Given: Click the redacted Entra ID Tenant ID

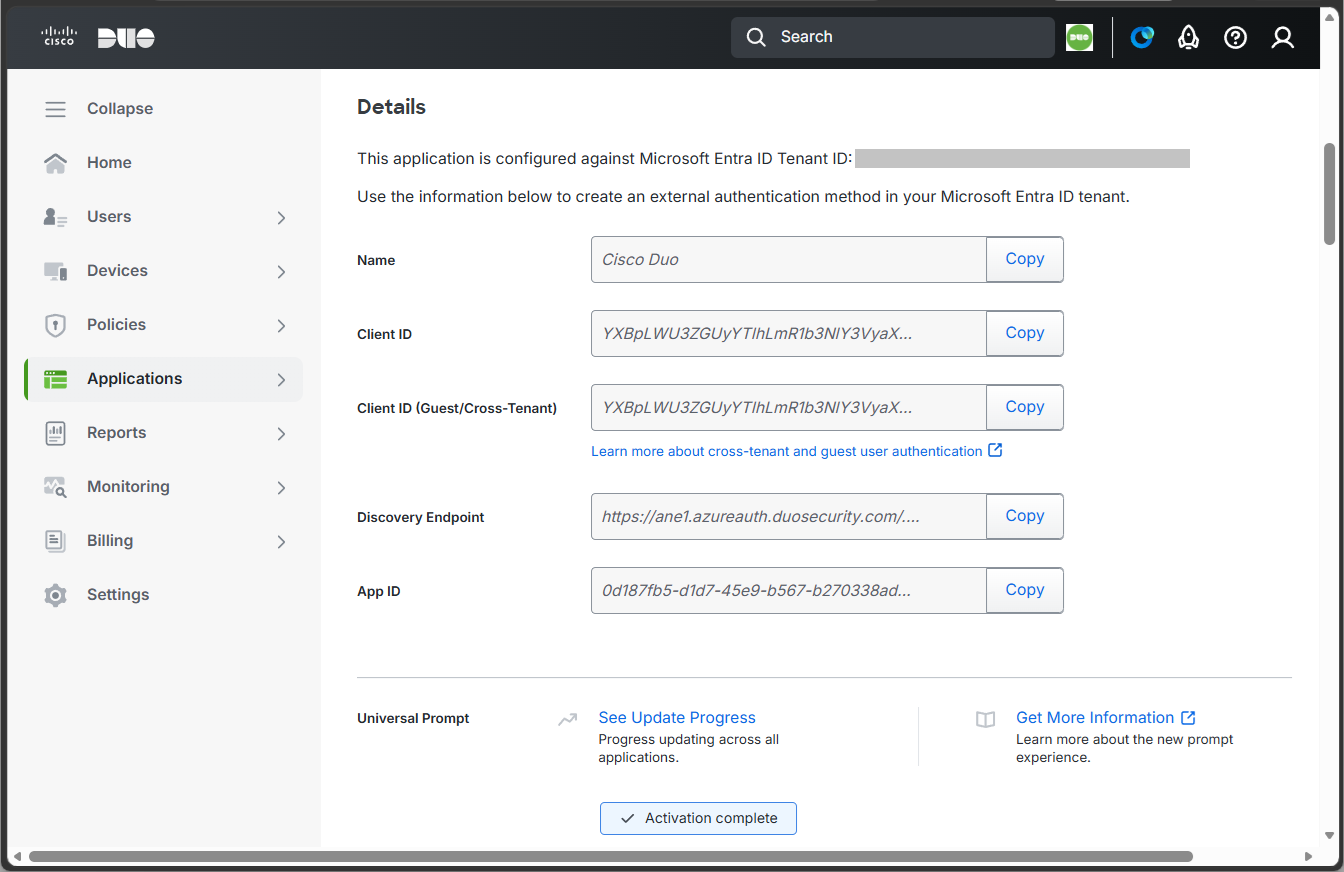Looking at the screenshot, I should coord(1022,158).
